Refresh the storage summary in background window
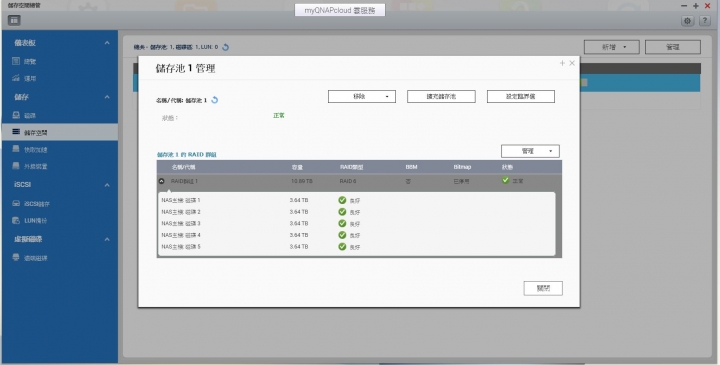Screen dimensions: 720x365 225,47
